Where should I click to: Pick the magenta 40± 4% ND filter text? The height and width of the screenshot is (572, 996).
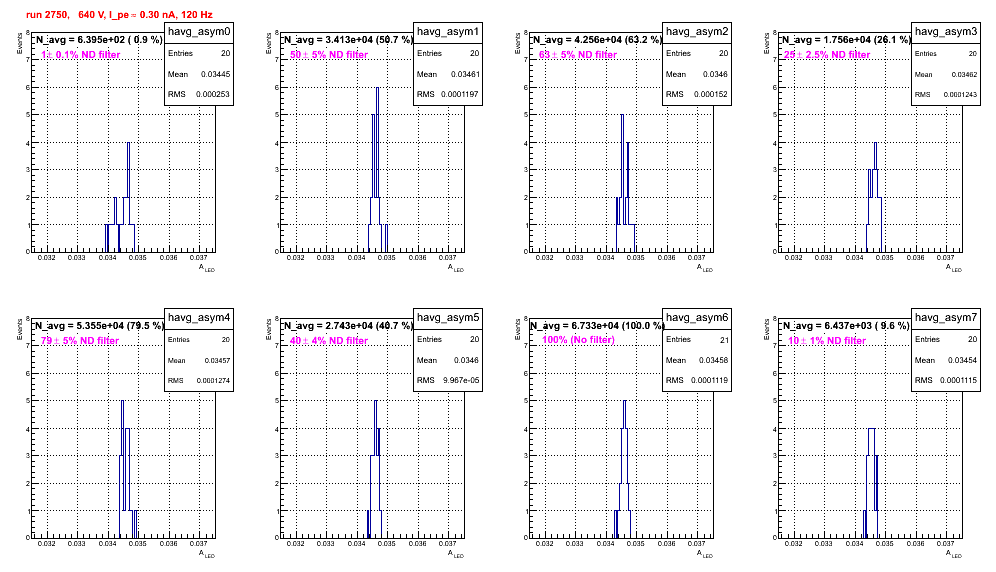(x=329, y=341)
